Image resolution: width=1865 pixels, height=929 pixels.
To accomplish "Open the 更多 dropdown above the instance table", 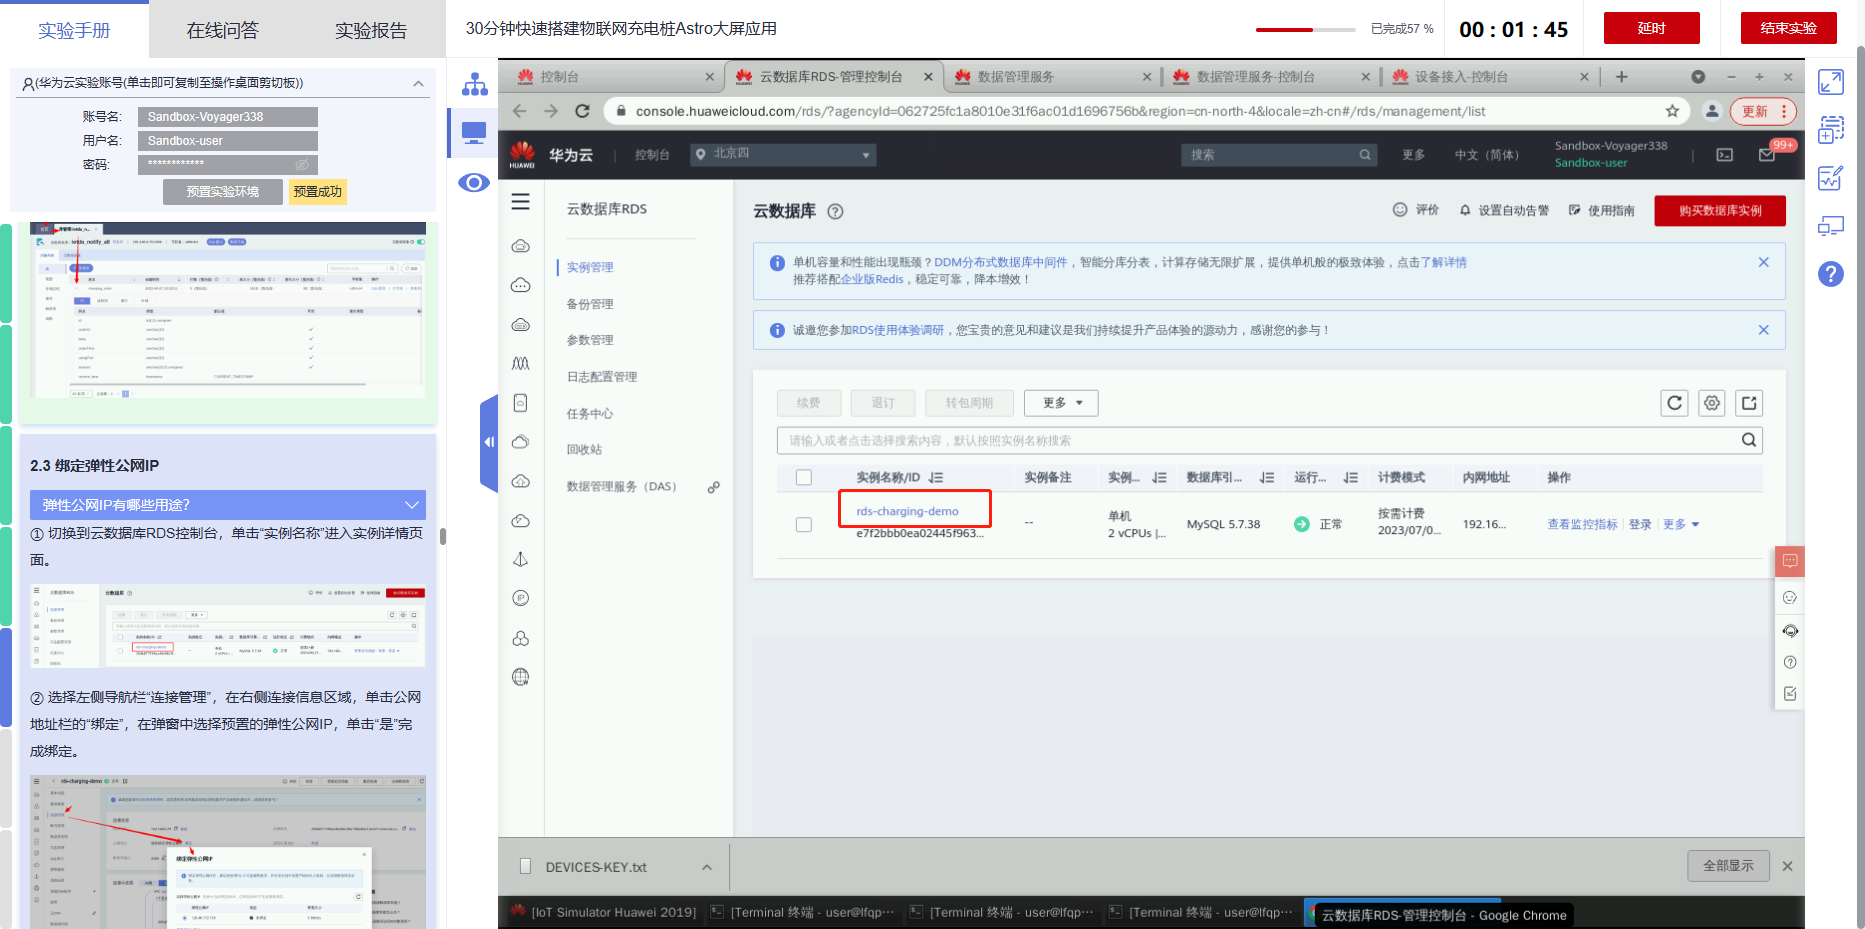I will pyautogui.click(x=1061, y=403).
